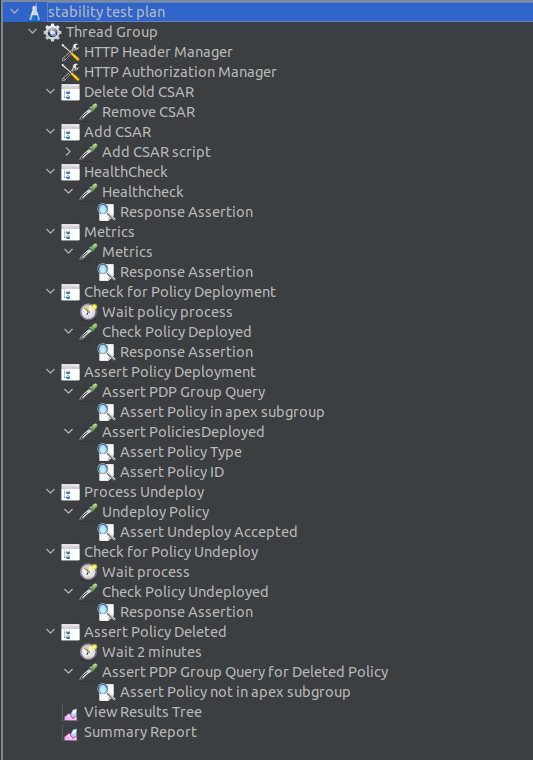Screen dimensions: 533x760
Task: Click the Assert Policy Deployment controller icon
Action: [70, 372]
